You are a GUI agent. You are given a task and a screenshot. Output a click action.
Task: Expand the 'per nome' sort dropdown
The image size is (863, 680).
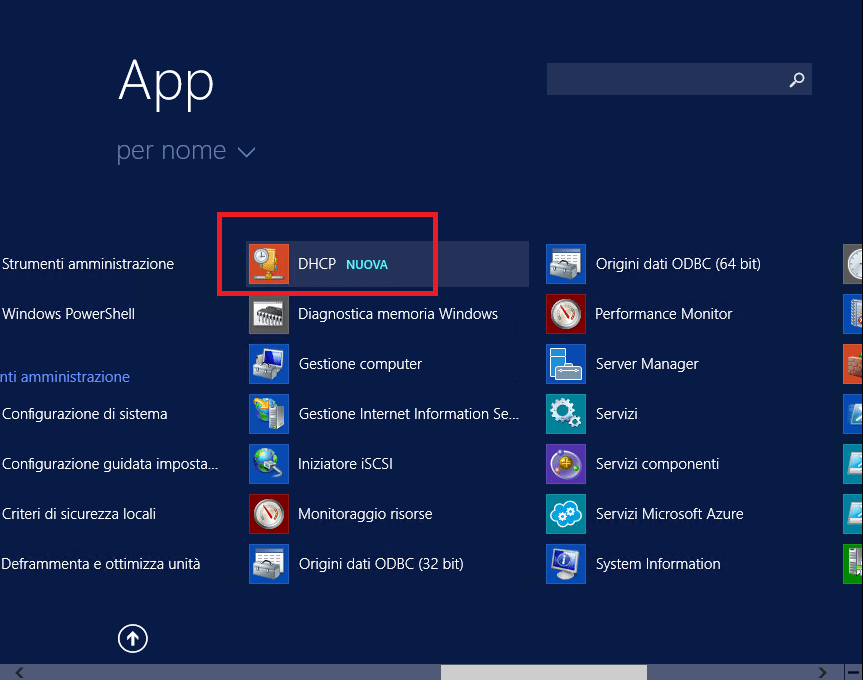coord(185,151)
